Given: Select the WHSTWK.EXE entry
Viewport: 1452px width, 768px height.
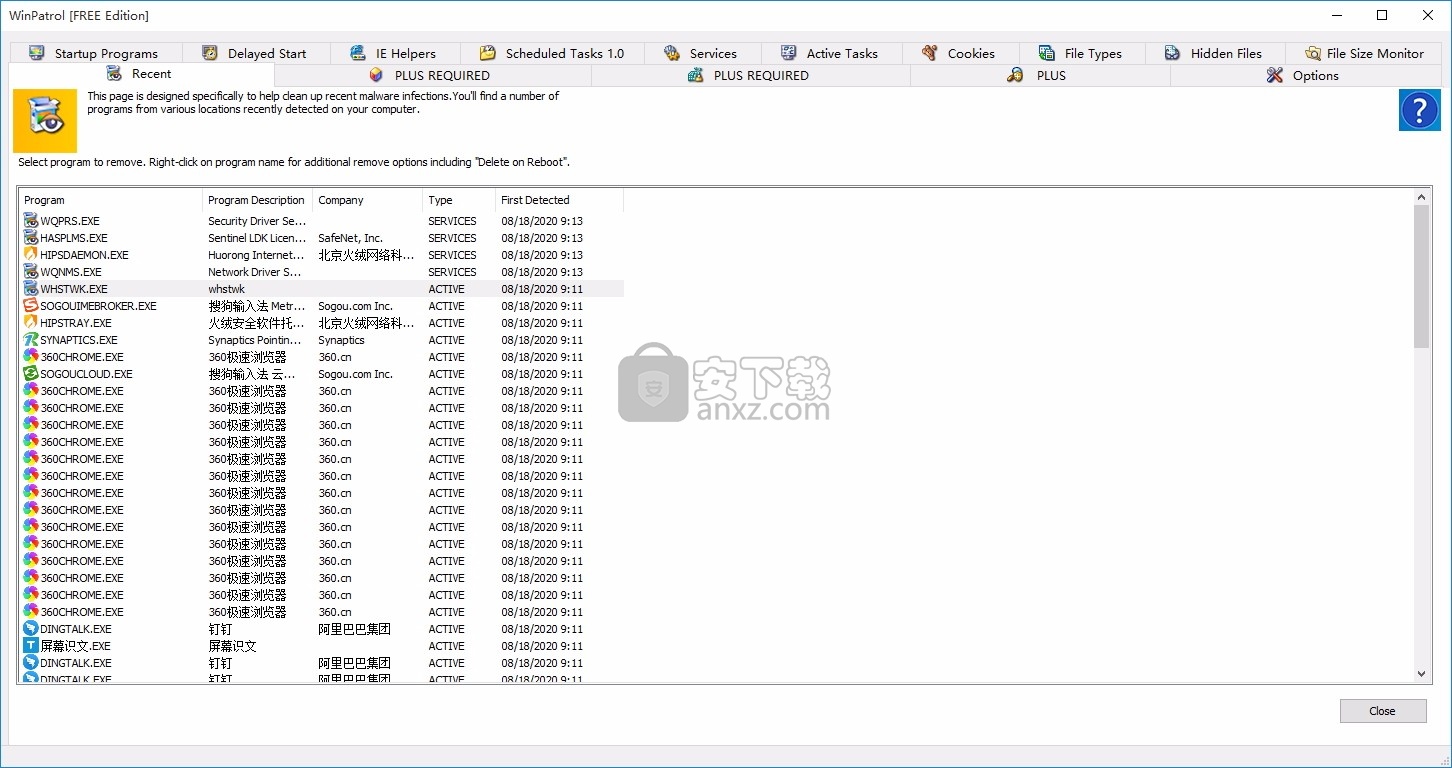Looking at the screenshot, I should pos(321,289).
